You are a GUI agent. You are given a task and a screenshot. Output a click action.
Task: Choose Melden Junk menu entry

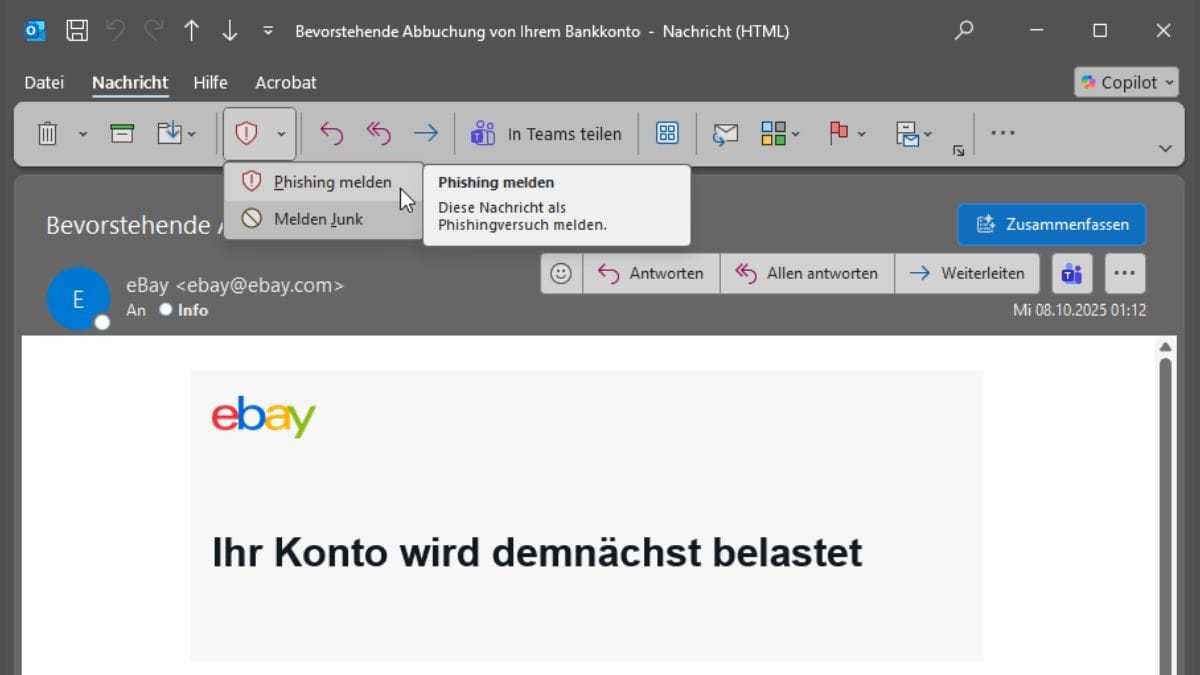tap(318, 219)
